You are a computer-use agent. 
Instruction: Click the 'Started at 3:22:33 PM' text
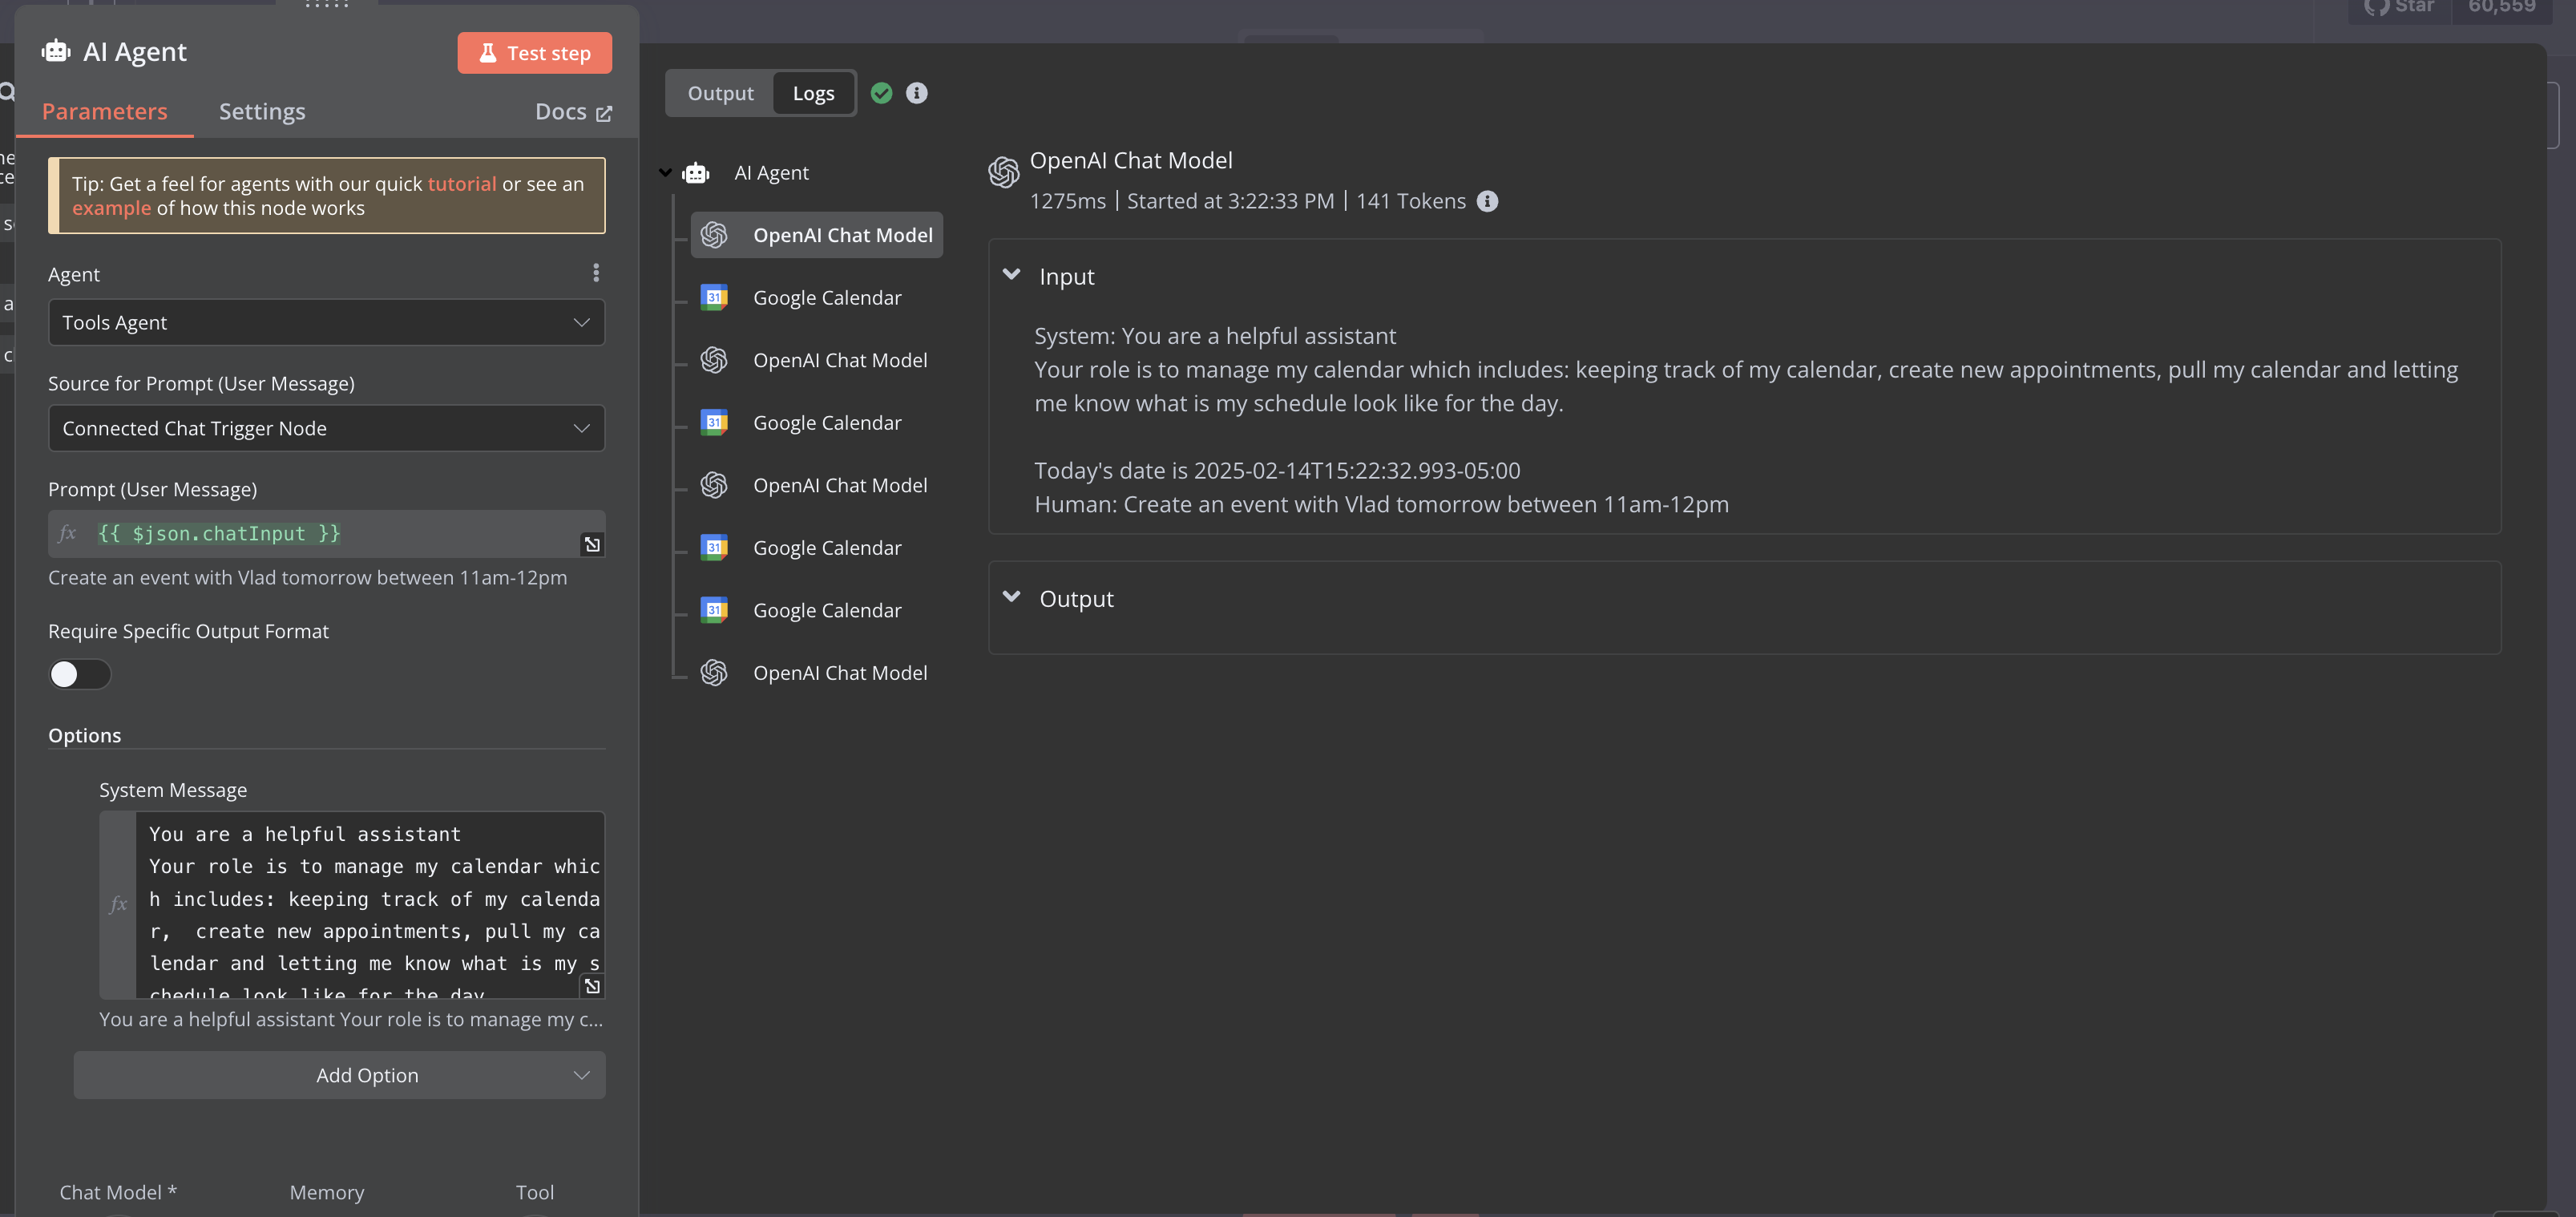1230,201
